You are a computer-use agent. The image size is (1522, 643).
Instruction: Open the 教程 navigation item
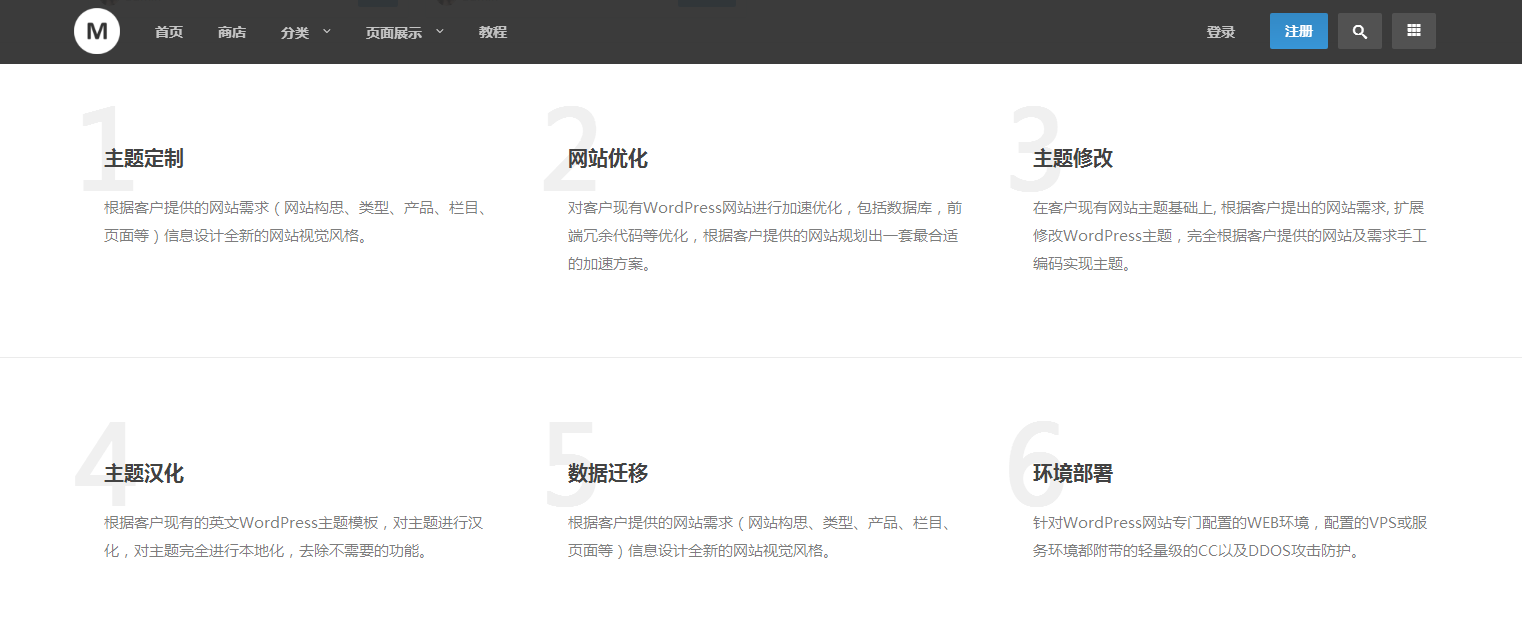click(493, 32)
